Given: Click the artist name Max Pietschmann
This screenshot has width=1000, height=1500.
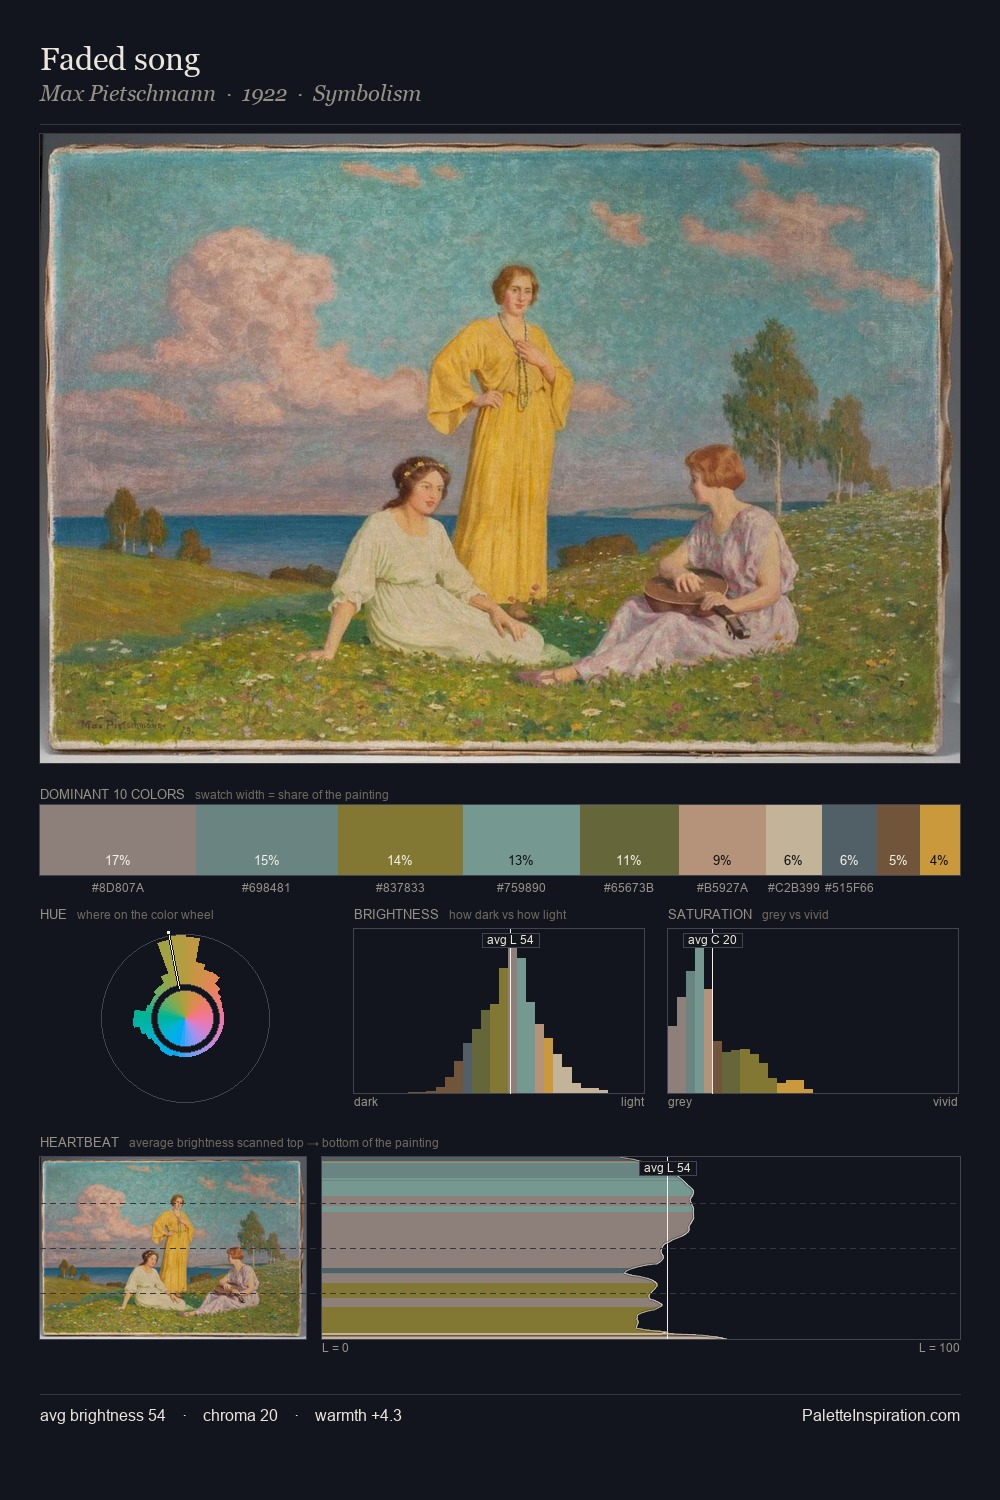Looking at the screenshot, I should pos(127,94).
